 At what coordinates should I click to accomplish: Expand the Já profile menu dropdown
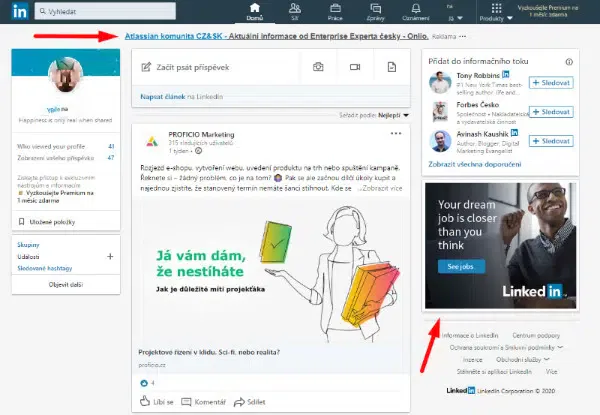(454, 12)
